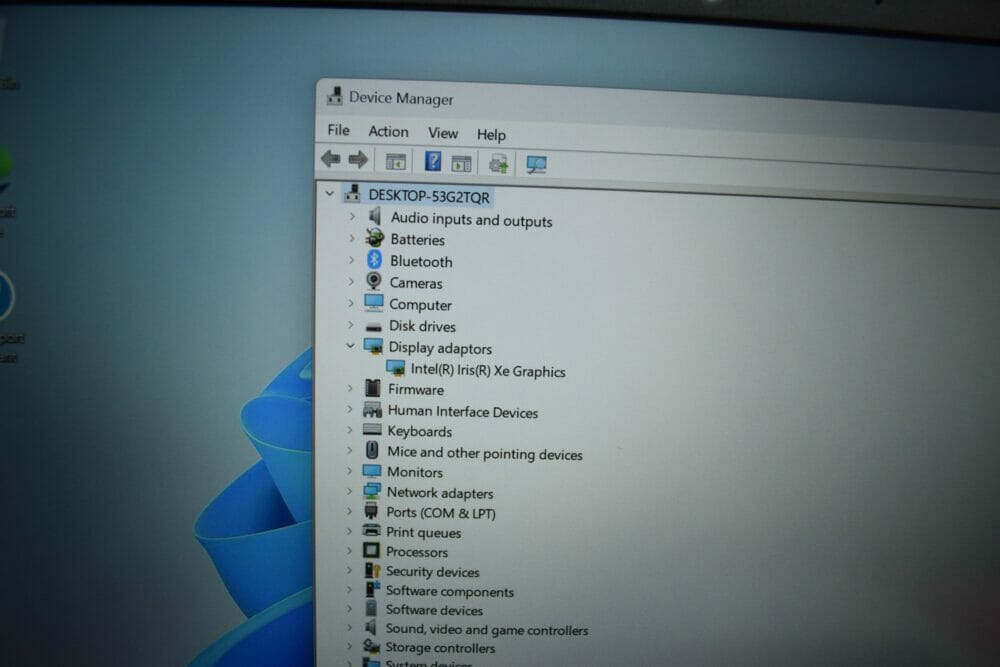The image size is (1000, 667).
Task: Click the Mice and pointing devices icon
Action: pos(372,450)
